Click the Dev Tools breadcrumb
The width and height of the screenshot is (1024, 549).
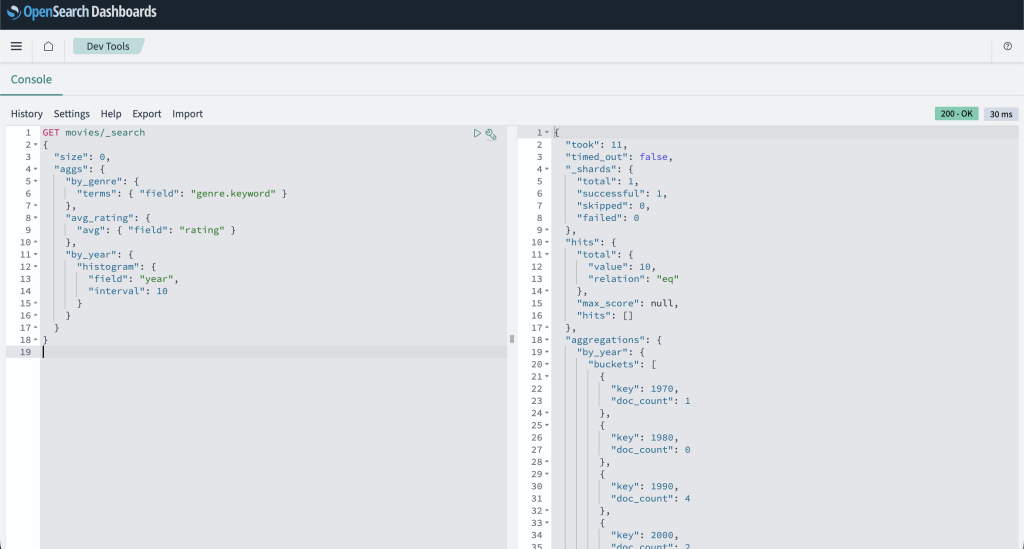[108, 46]
